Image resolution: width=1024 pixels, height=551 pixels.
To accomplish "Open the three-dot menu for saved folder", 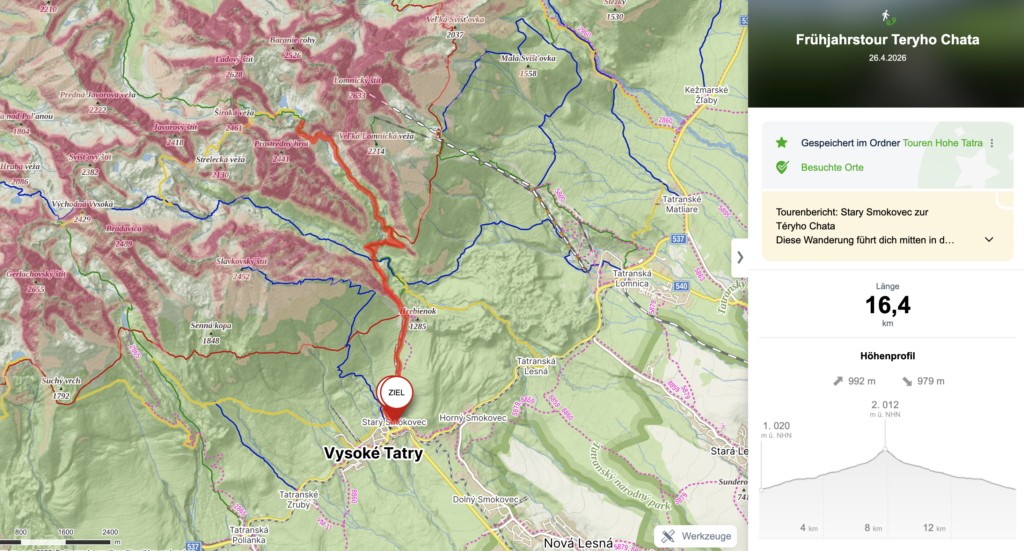I will tap(992, 143).
